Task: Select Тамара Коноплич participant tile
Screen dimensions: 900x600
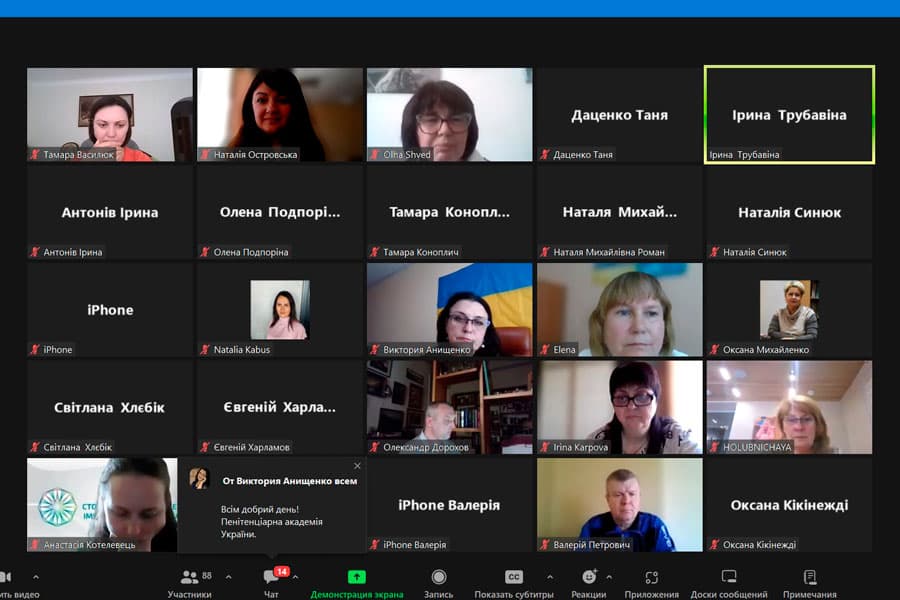Action: point(449,212)
